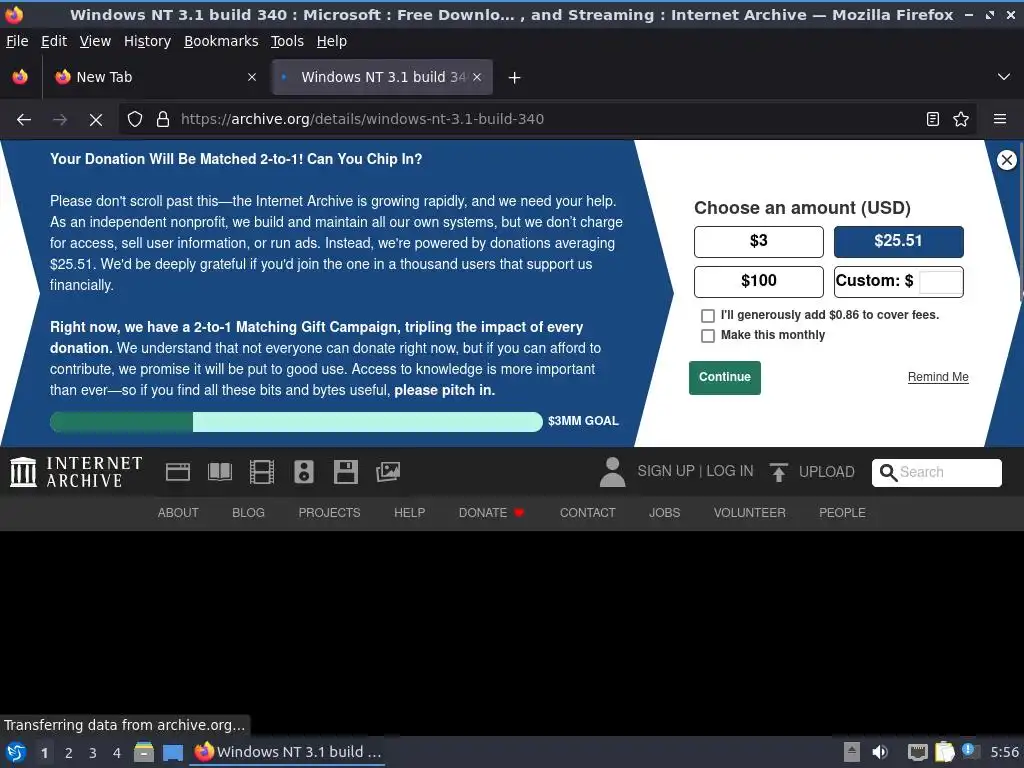Click the Custom donation amount field

point(940,281)
